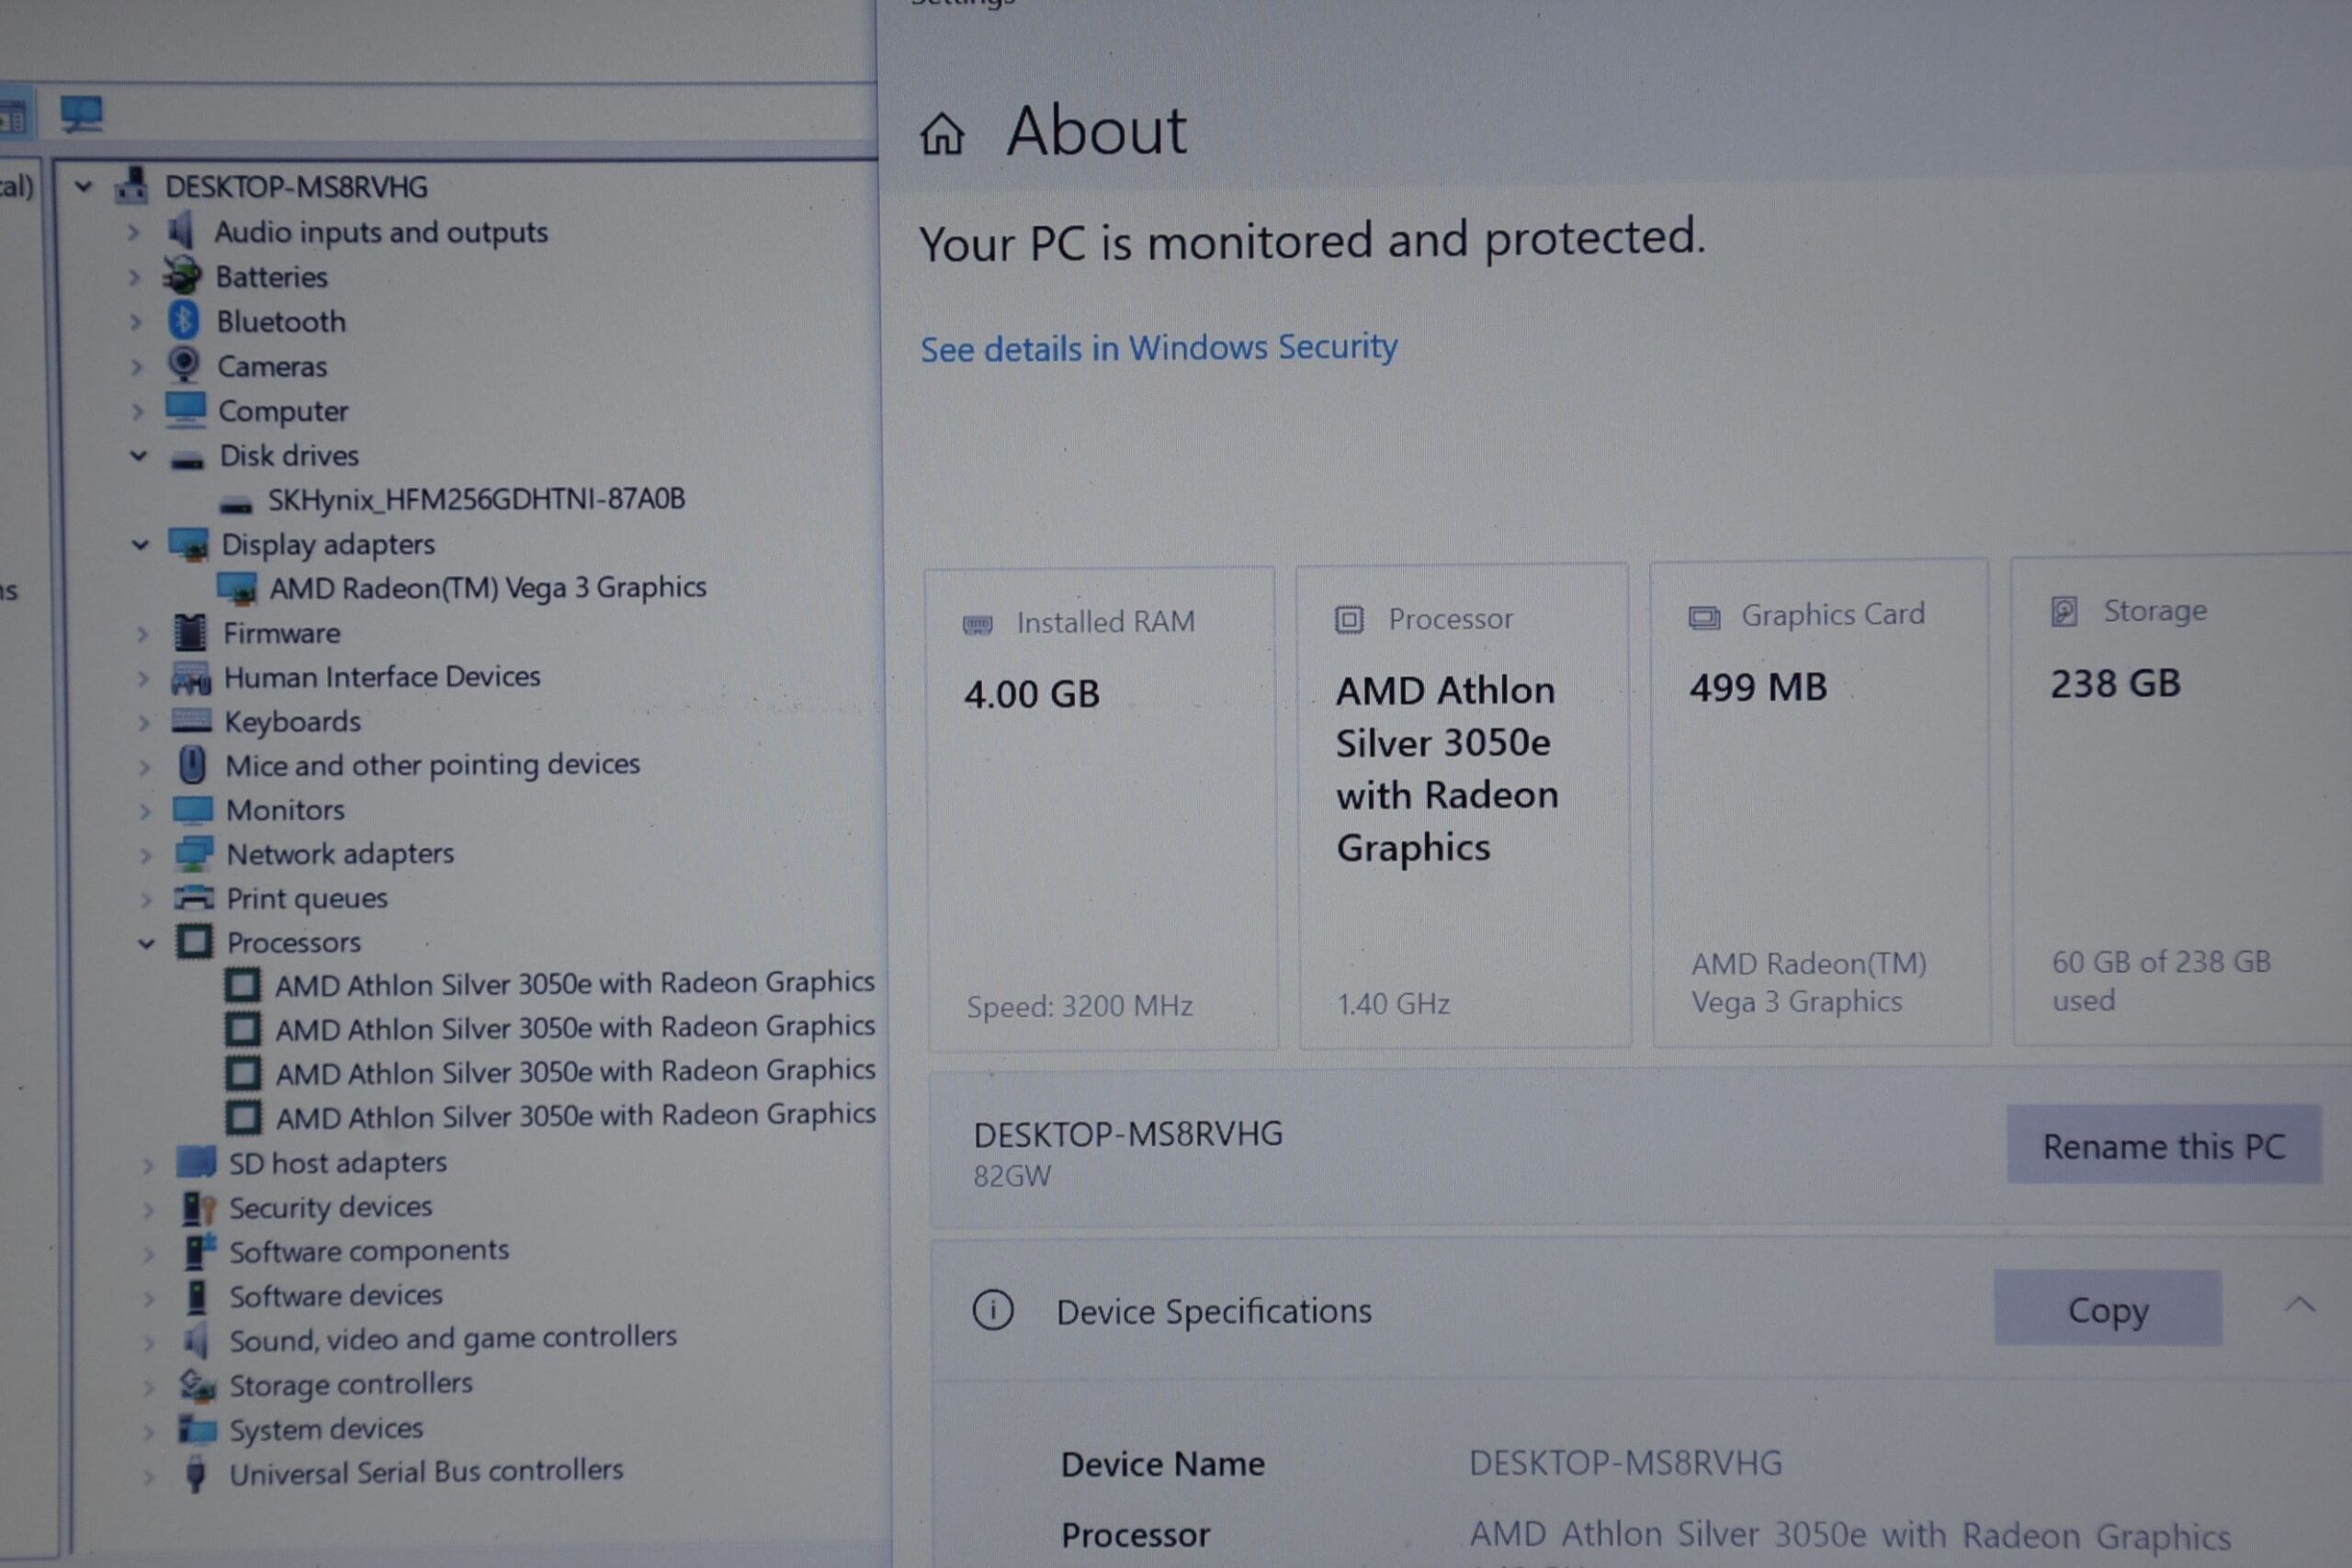This screenshot has height=1568, width=2352.
Task: Click the 'Speed: 3200 MHz' text
Action: point(1080,1005)
